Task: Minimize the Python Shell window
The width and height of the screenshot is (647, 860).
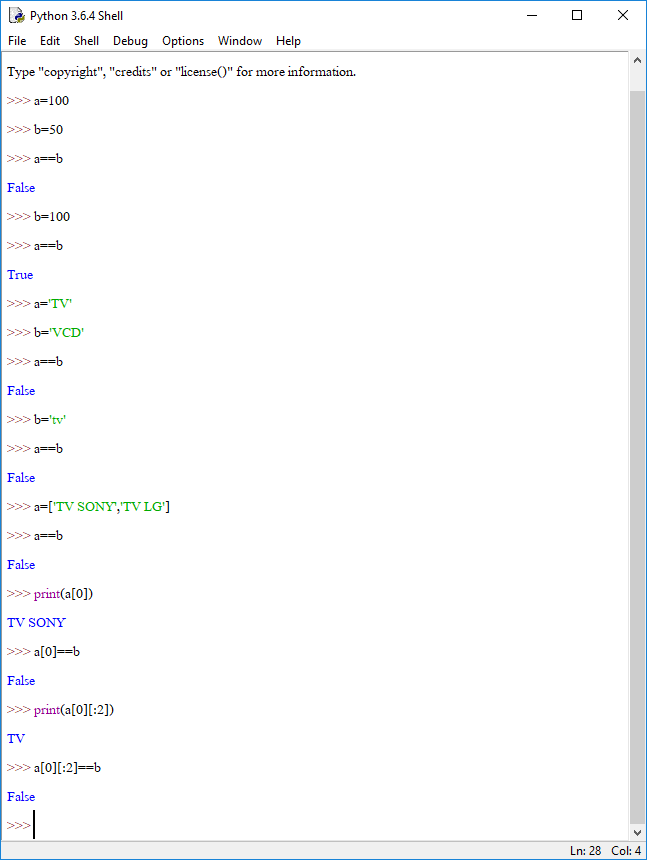Action: (x=532, y=15)
